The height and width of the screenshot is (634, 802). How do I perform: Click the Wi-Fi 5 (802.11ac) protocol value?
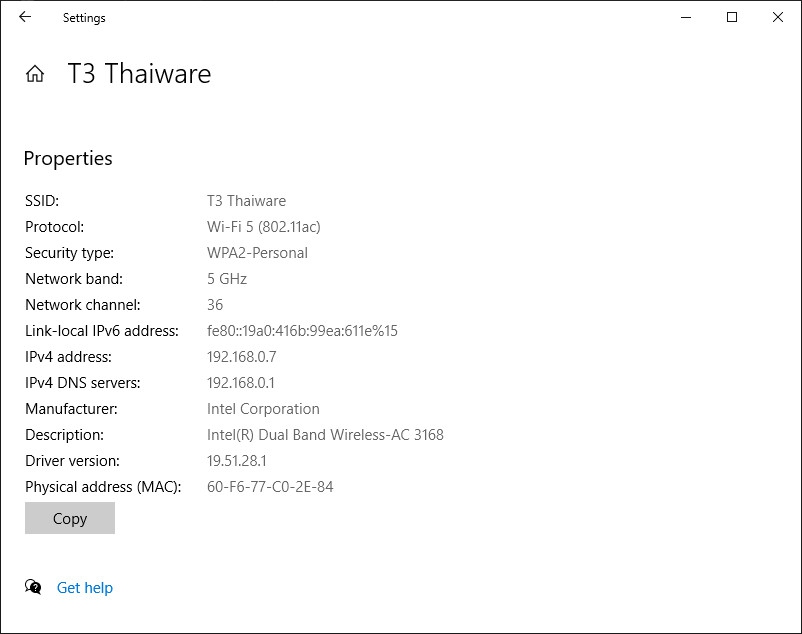[264, 227]
